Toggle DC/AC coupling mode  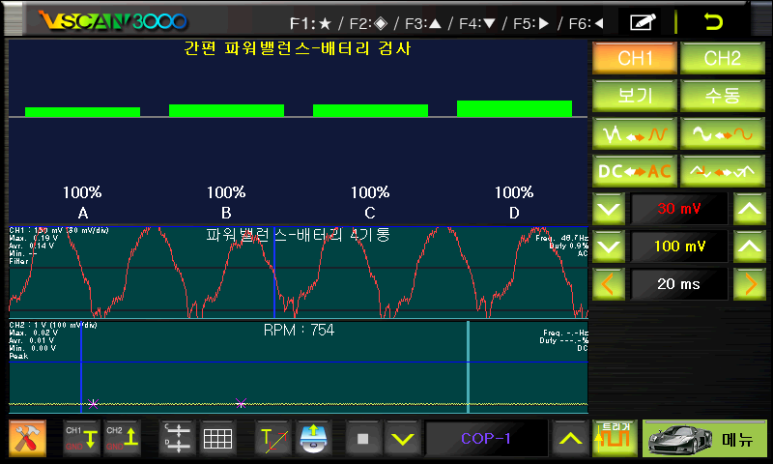coord(634,171)
